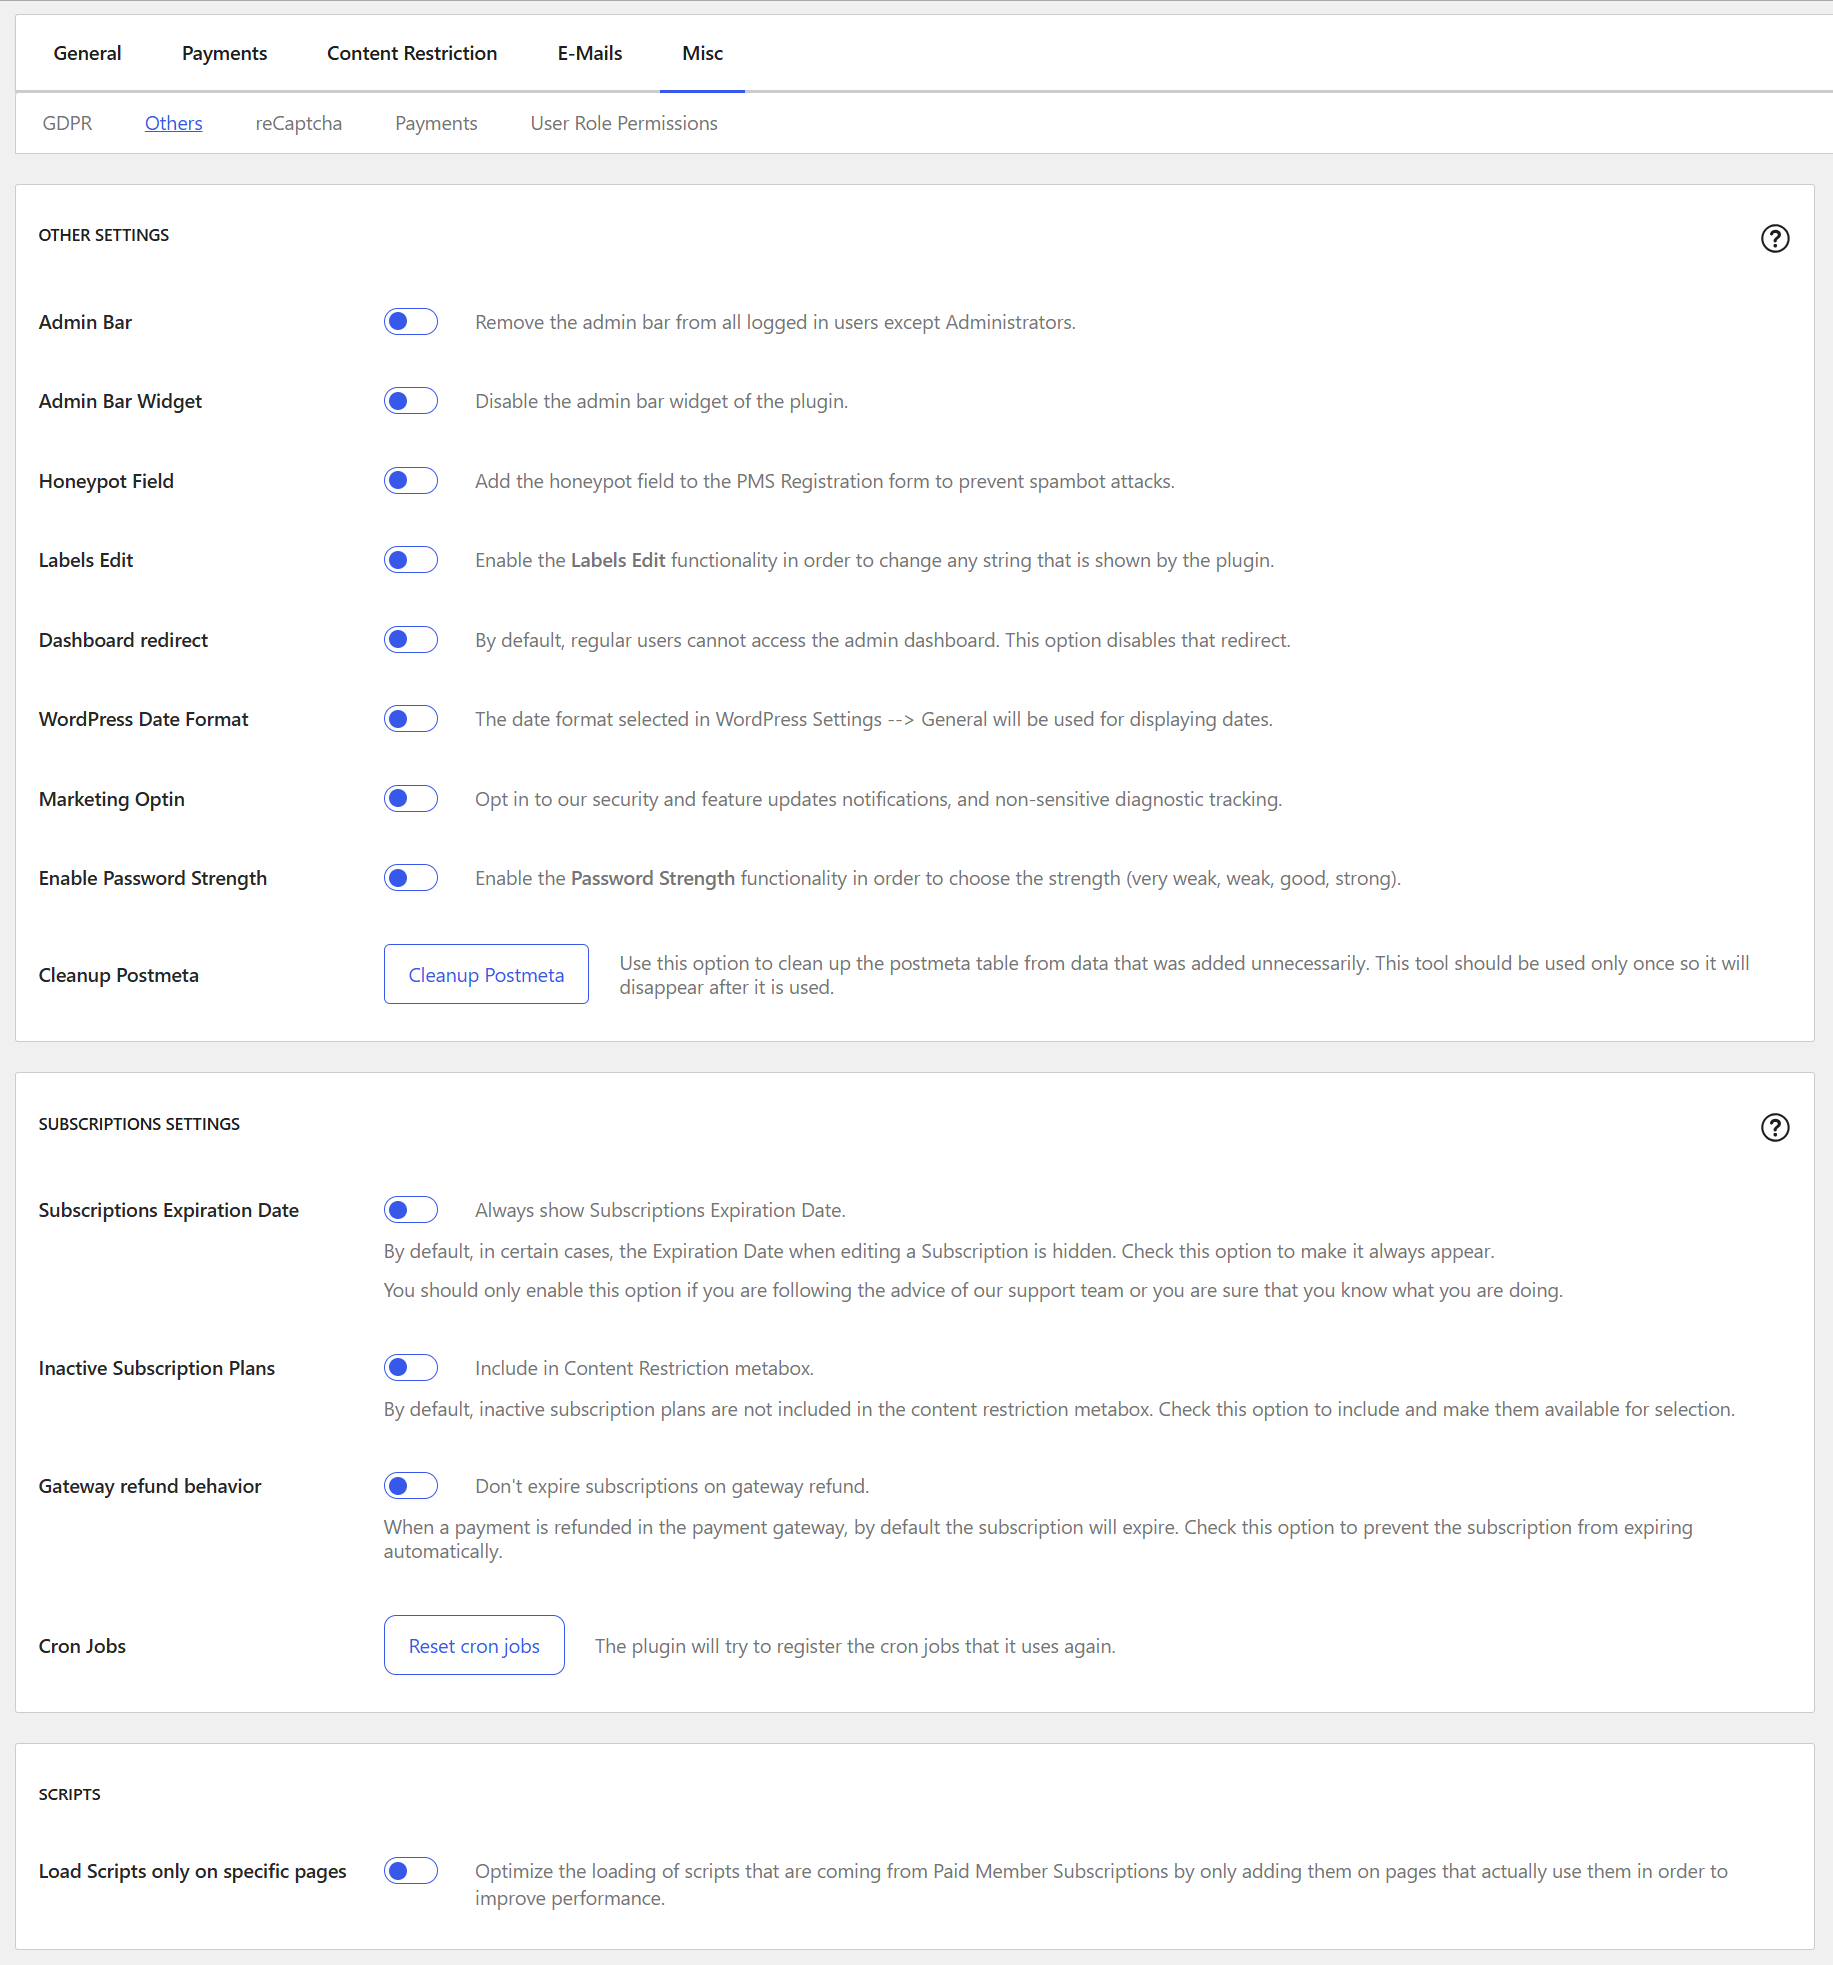The height and width of the screenshot is (1965, 1833).
Task: Open the Payments sub-tab under Misc
Action: (436, 123)
